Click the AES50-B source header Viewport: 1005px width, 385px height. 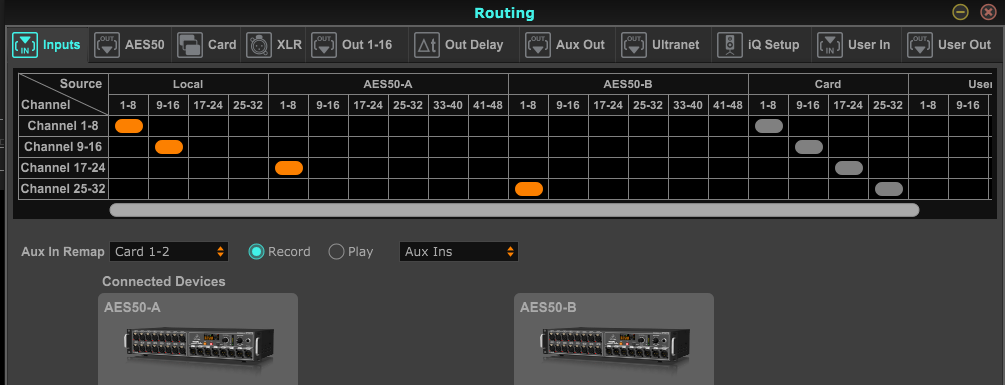click(628, 84)
